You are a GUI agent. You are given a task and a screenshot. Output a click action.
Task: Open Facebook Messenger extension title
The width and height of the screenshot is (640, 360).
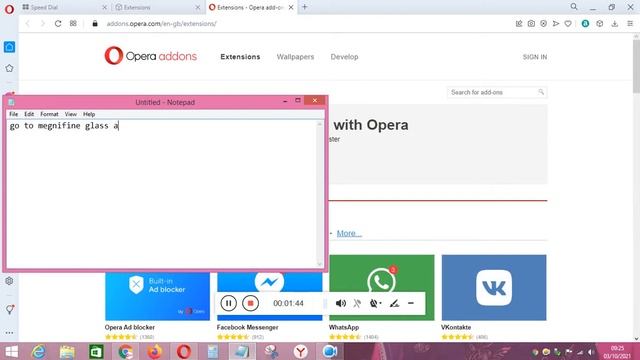point(247,327)
